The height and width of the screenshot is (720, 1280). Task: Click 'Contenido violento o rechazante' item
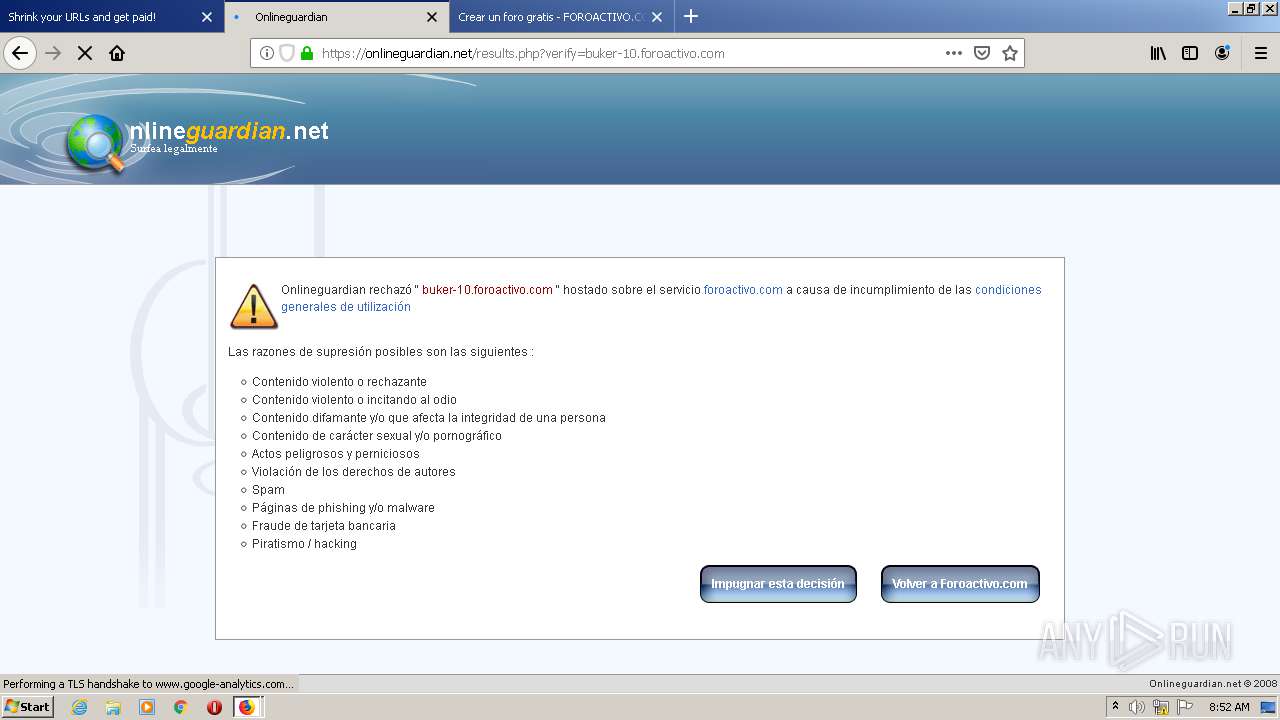click(x=339, y=382)
